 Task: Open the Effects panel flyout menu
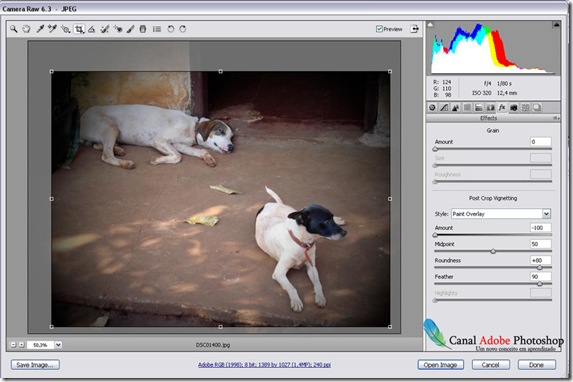(555, 118)
